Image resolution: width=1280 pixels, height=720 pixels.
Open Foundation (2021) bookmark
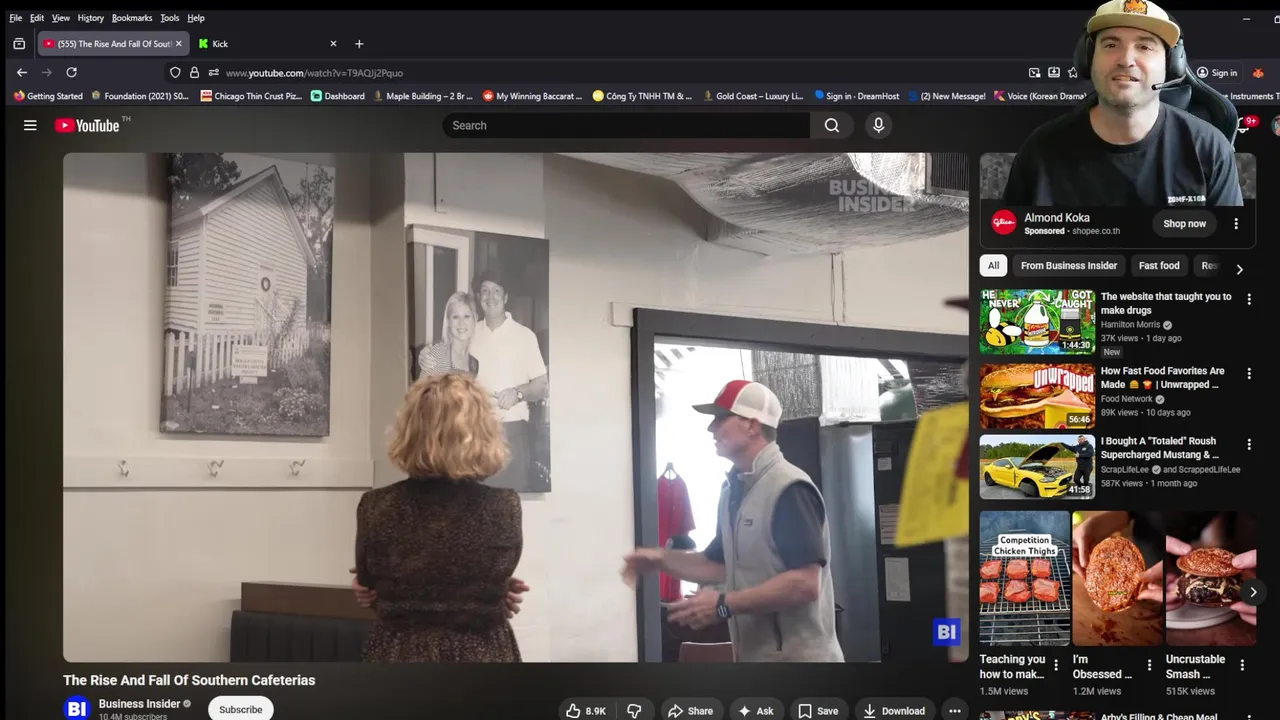(140, 96)
